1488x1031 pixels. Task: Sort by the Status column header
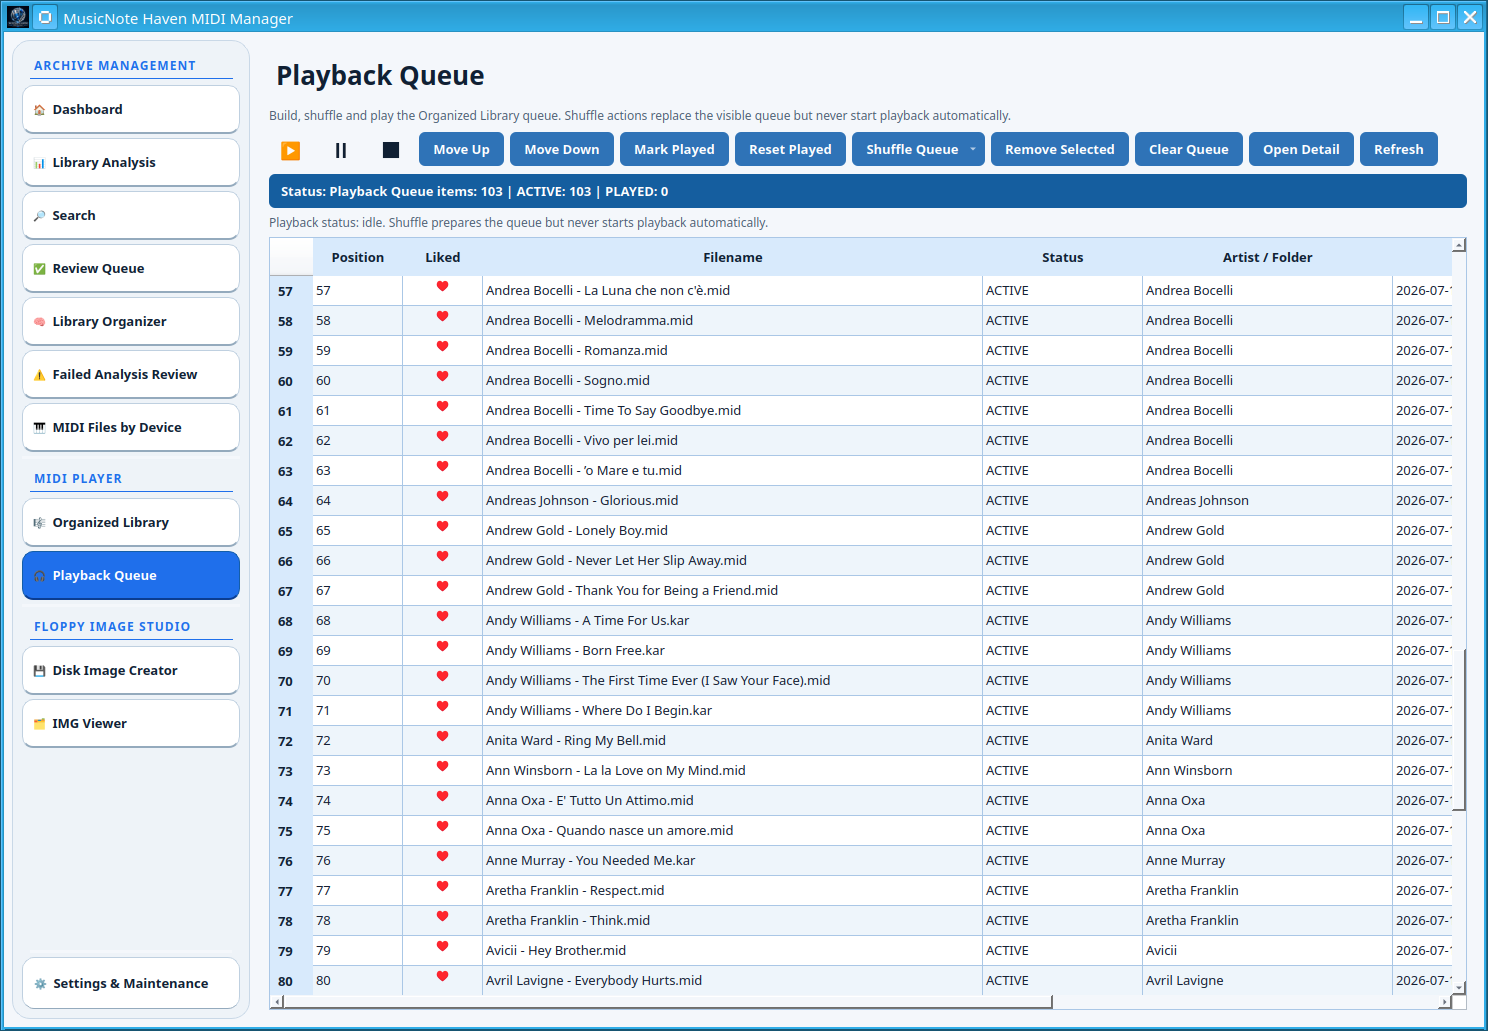click(1063, 257)
